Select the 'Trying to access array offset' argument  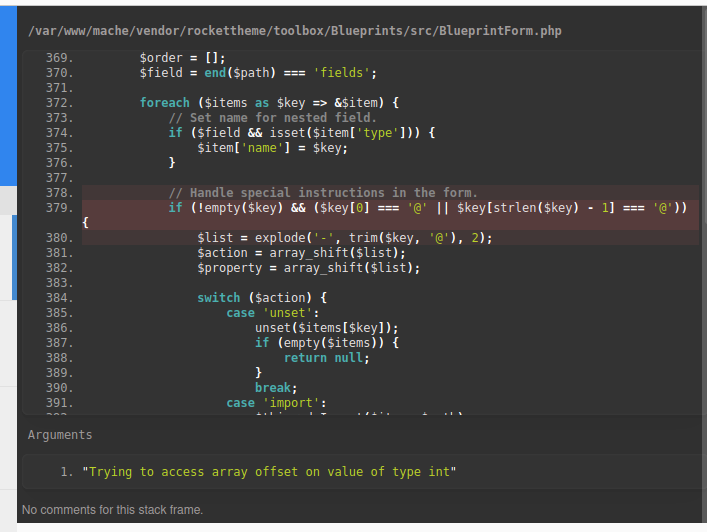coord(269,472)
